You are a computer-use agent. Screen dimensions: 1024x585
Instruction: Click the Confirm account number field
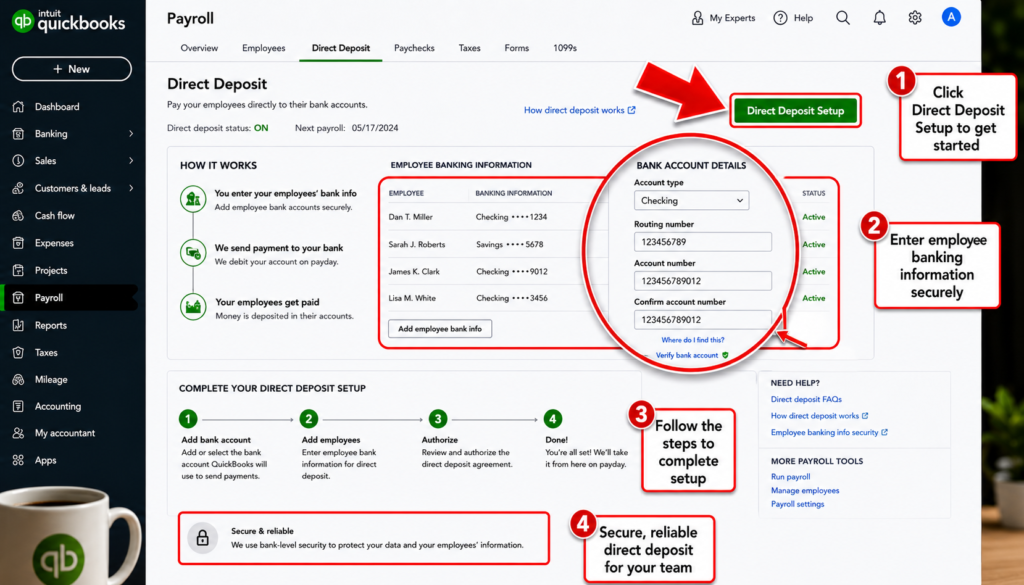tap(703, 319)
